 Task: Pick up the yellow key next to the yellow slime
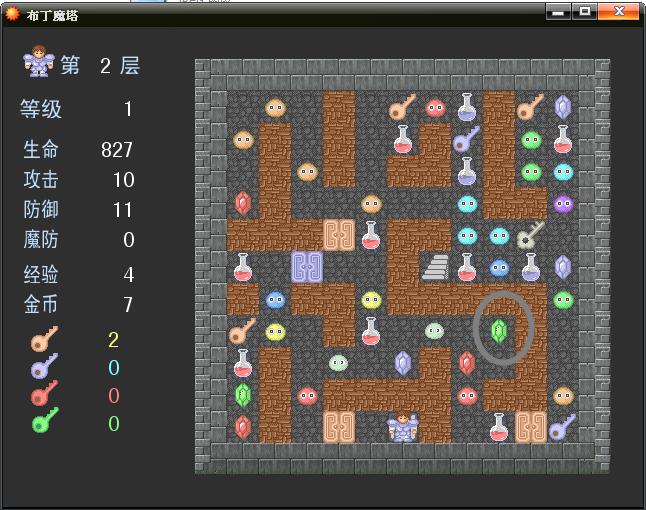(x=243, y=332)
